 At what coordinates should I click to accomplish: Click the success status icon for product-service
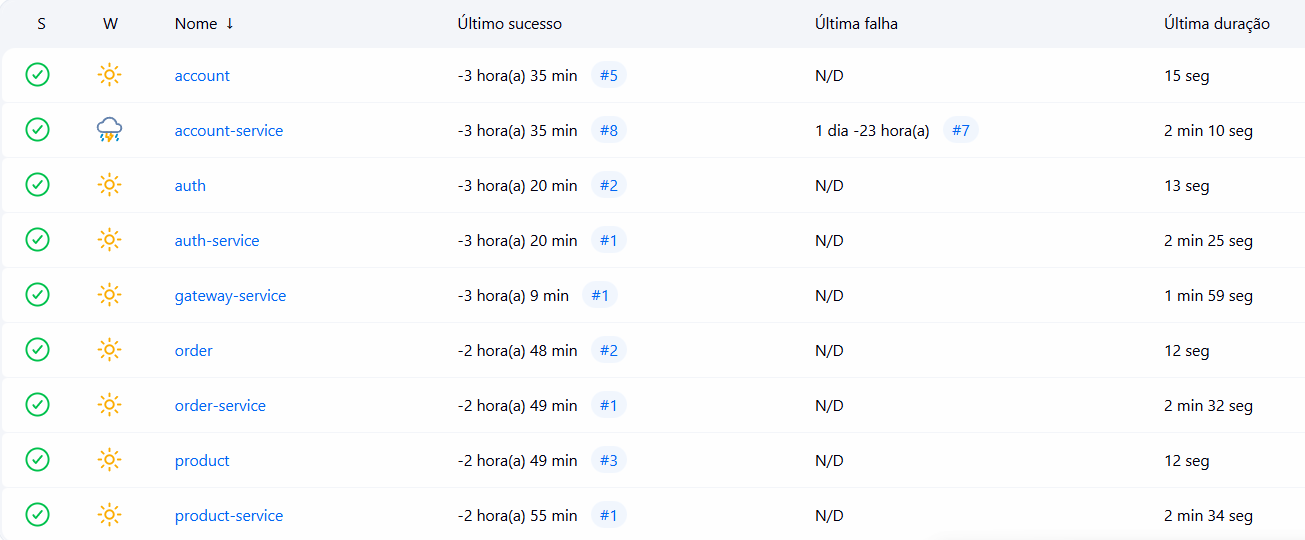[x=37, y=515]
